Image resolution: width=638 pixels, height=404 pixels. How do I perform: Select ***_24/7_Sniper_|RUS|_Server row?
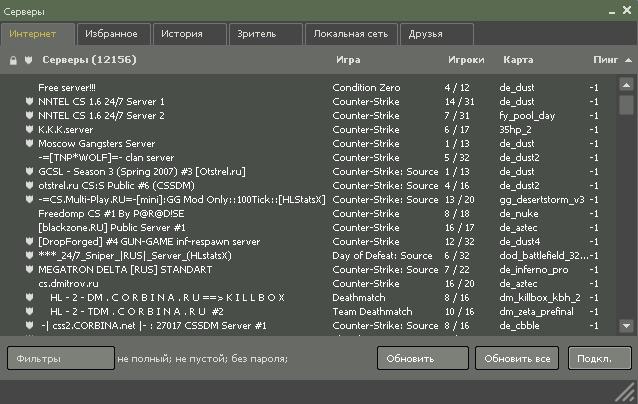tap(309, 256)
